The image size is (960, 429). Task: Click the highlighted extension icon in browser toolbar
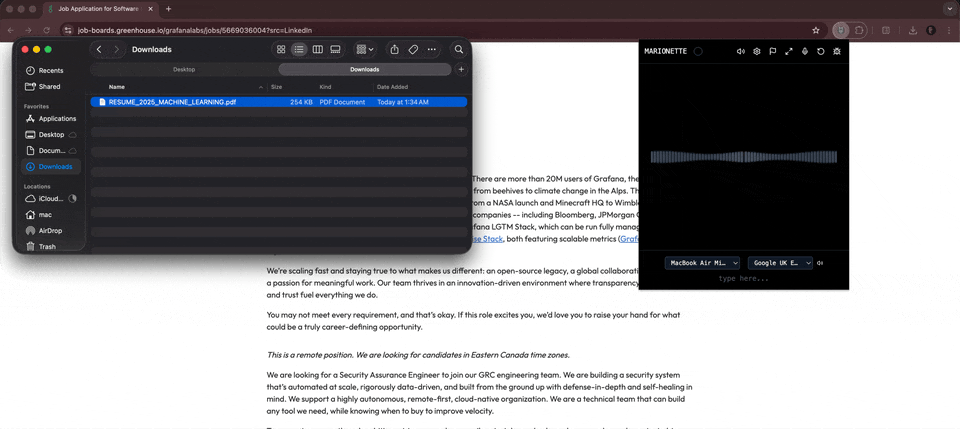pyautogui.click(x=842, y=30)
